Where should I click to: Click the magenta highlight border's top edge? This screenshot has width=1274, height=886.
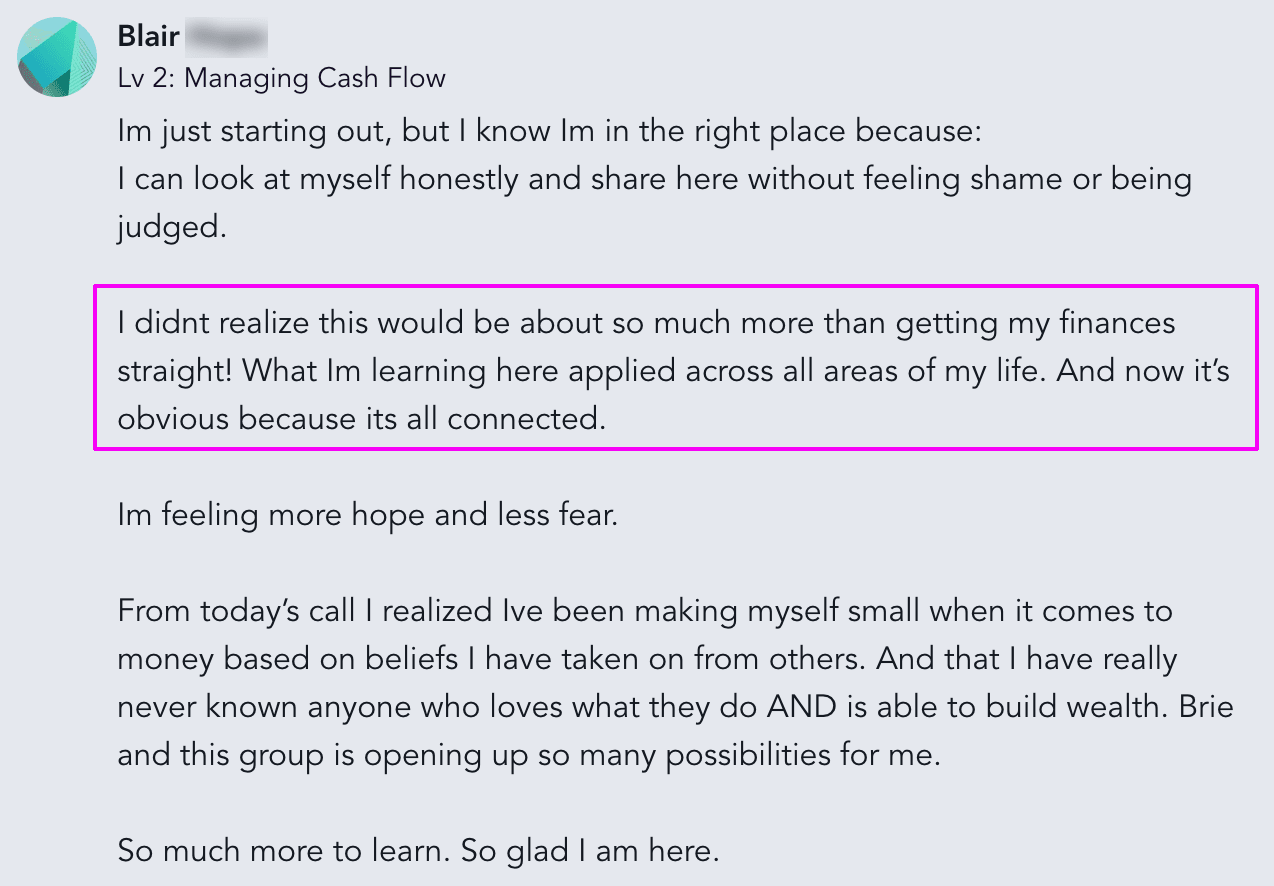click(x=675, y=287)
